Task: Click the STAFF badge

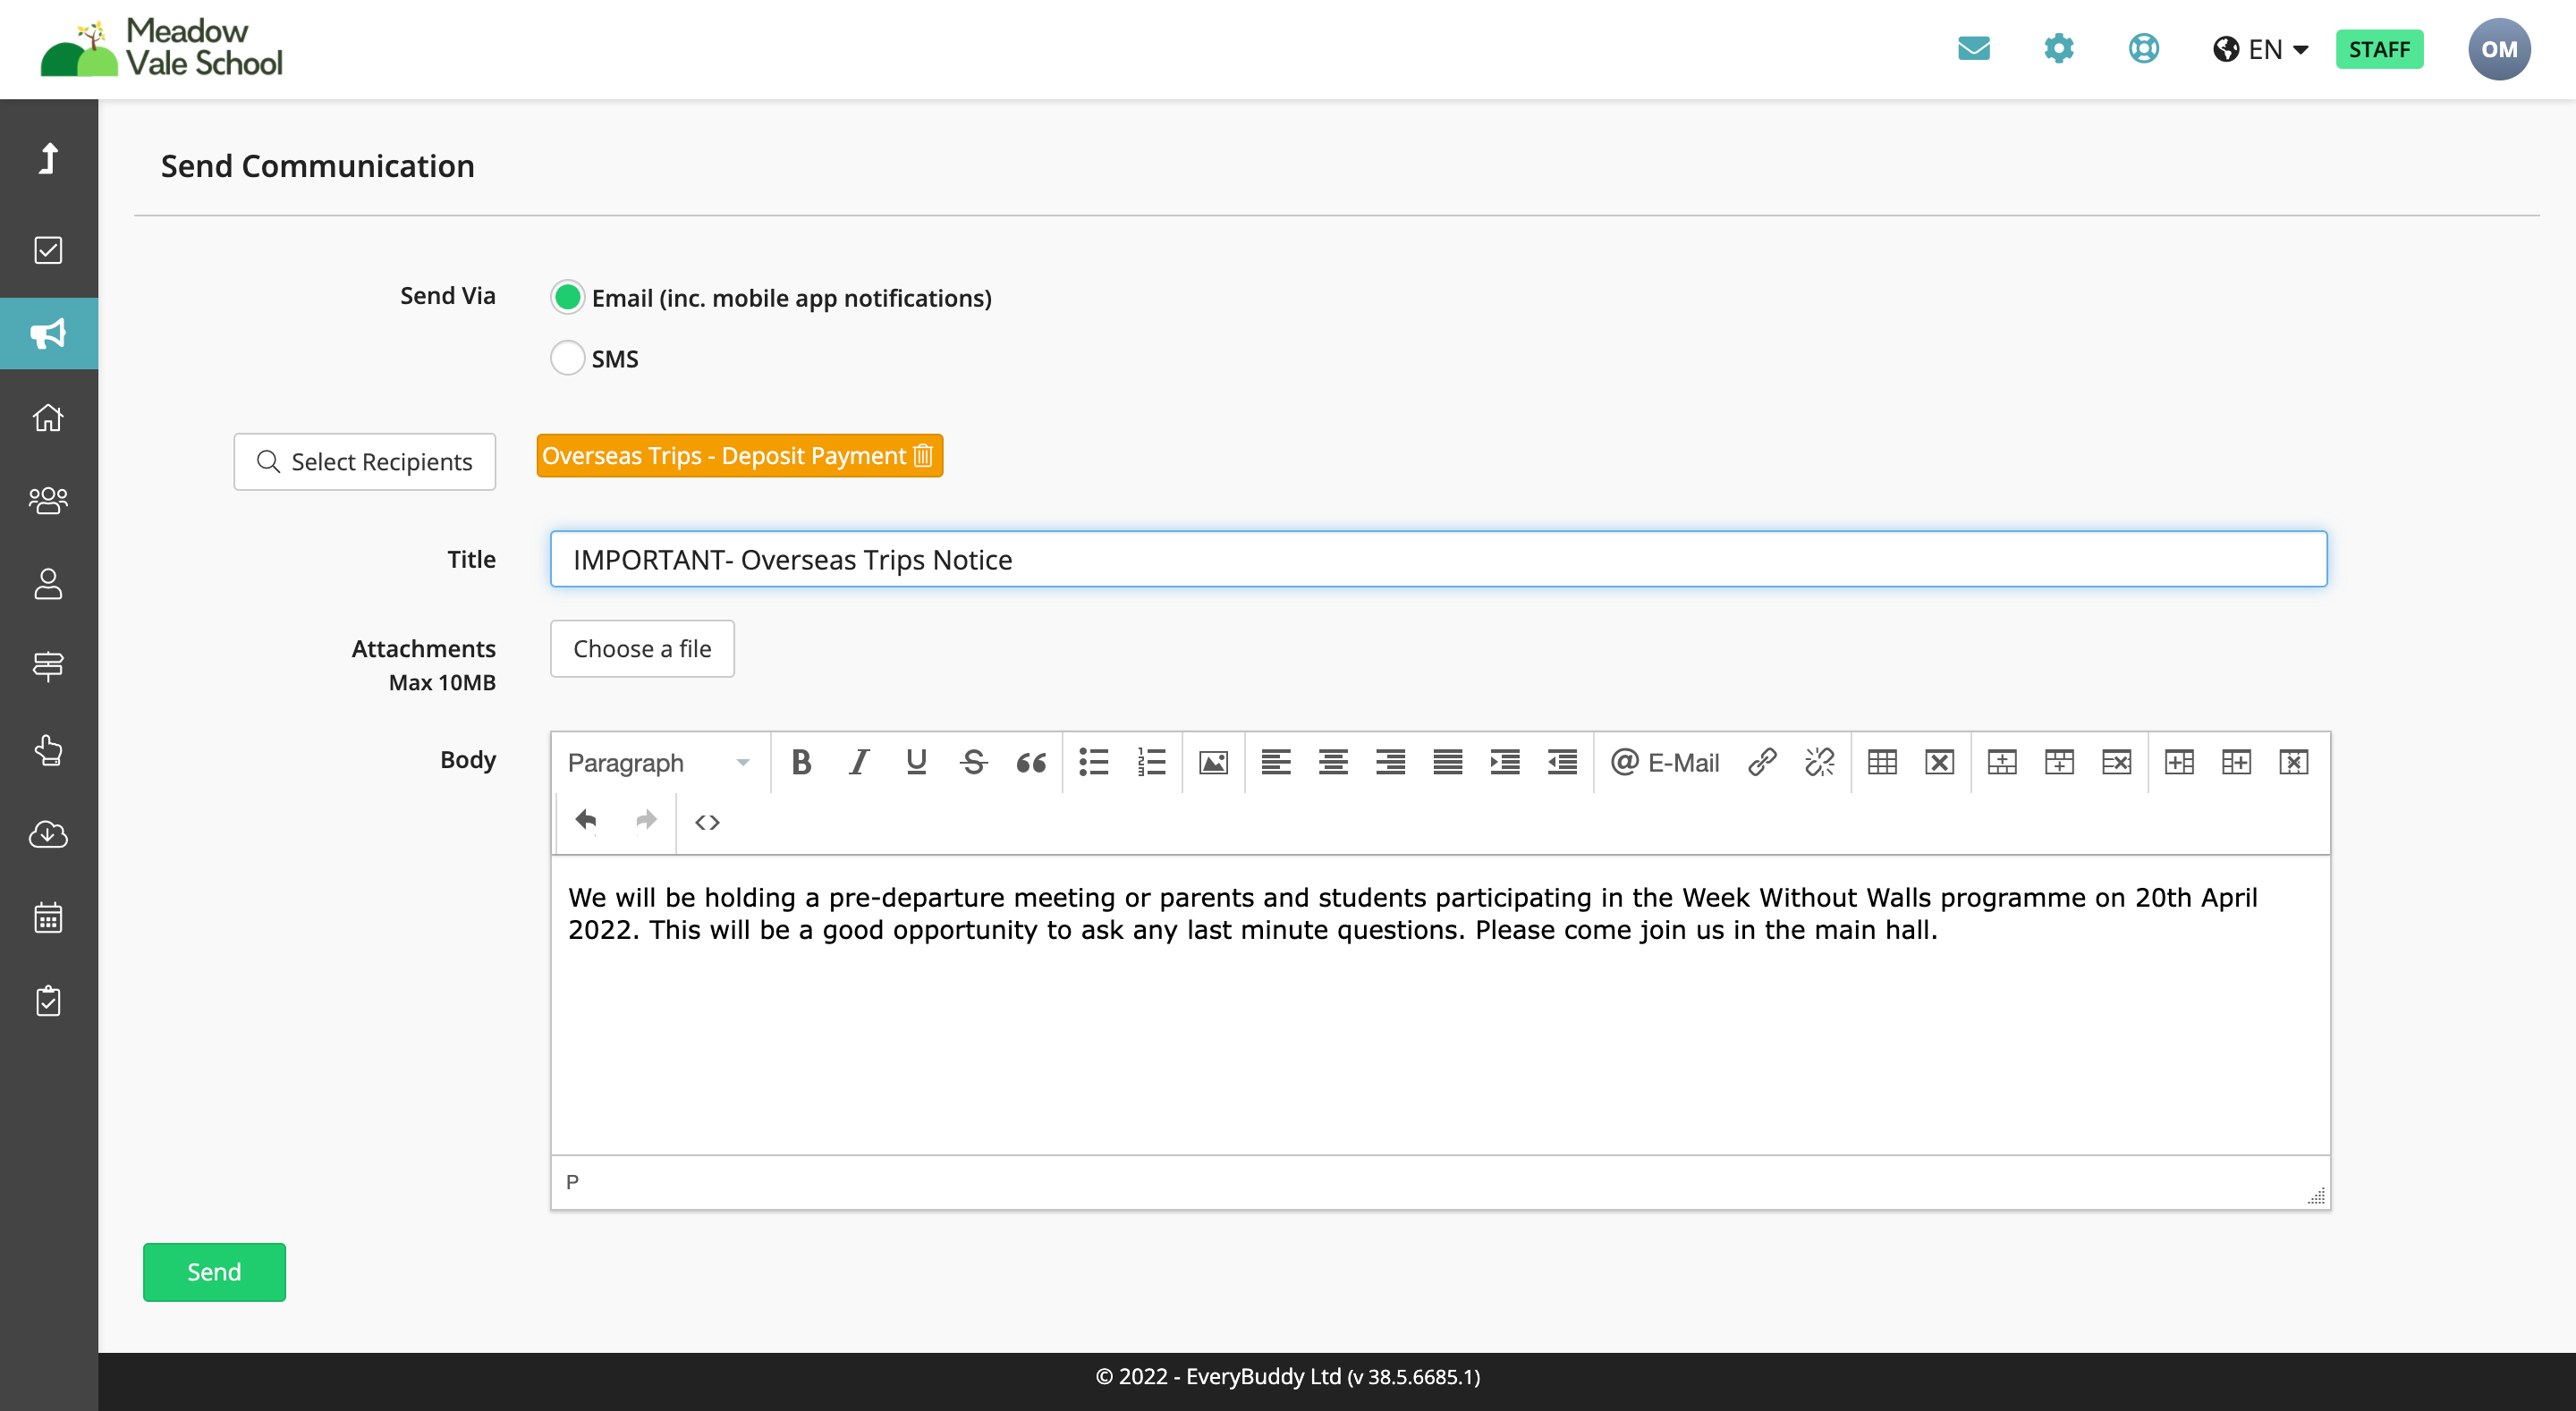Action: (x=2379, y=49)
